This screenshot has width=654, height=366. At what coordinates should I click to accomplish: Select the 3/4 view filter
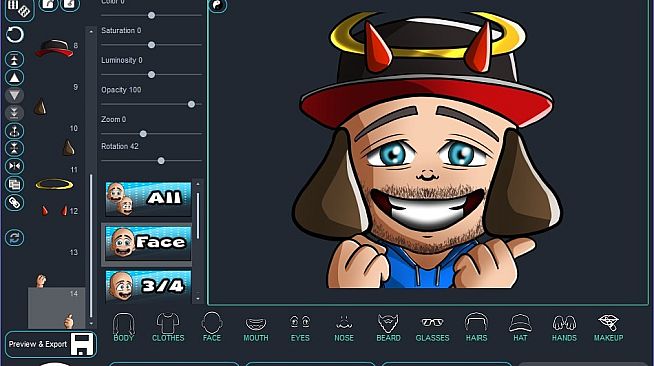coord(148,286)
